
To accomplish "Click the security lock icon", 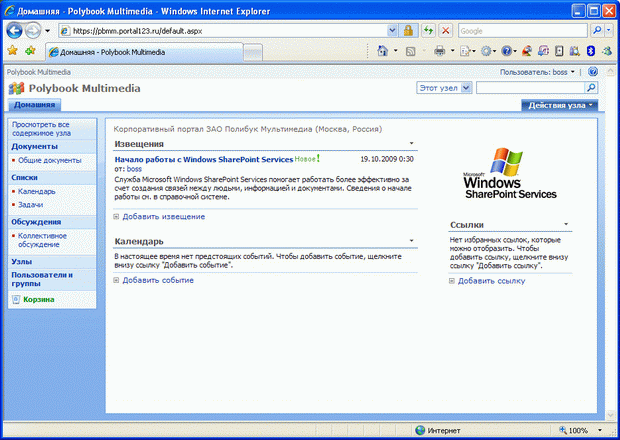I will [x=408, y=31].
